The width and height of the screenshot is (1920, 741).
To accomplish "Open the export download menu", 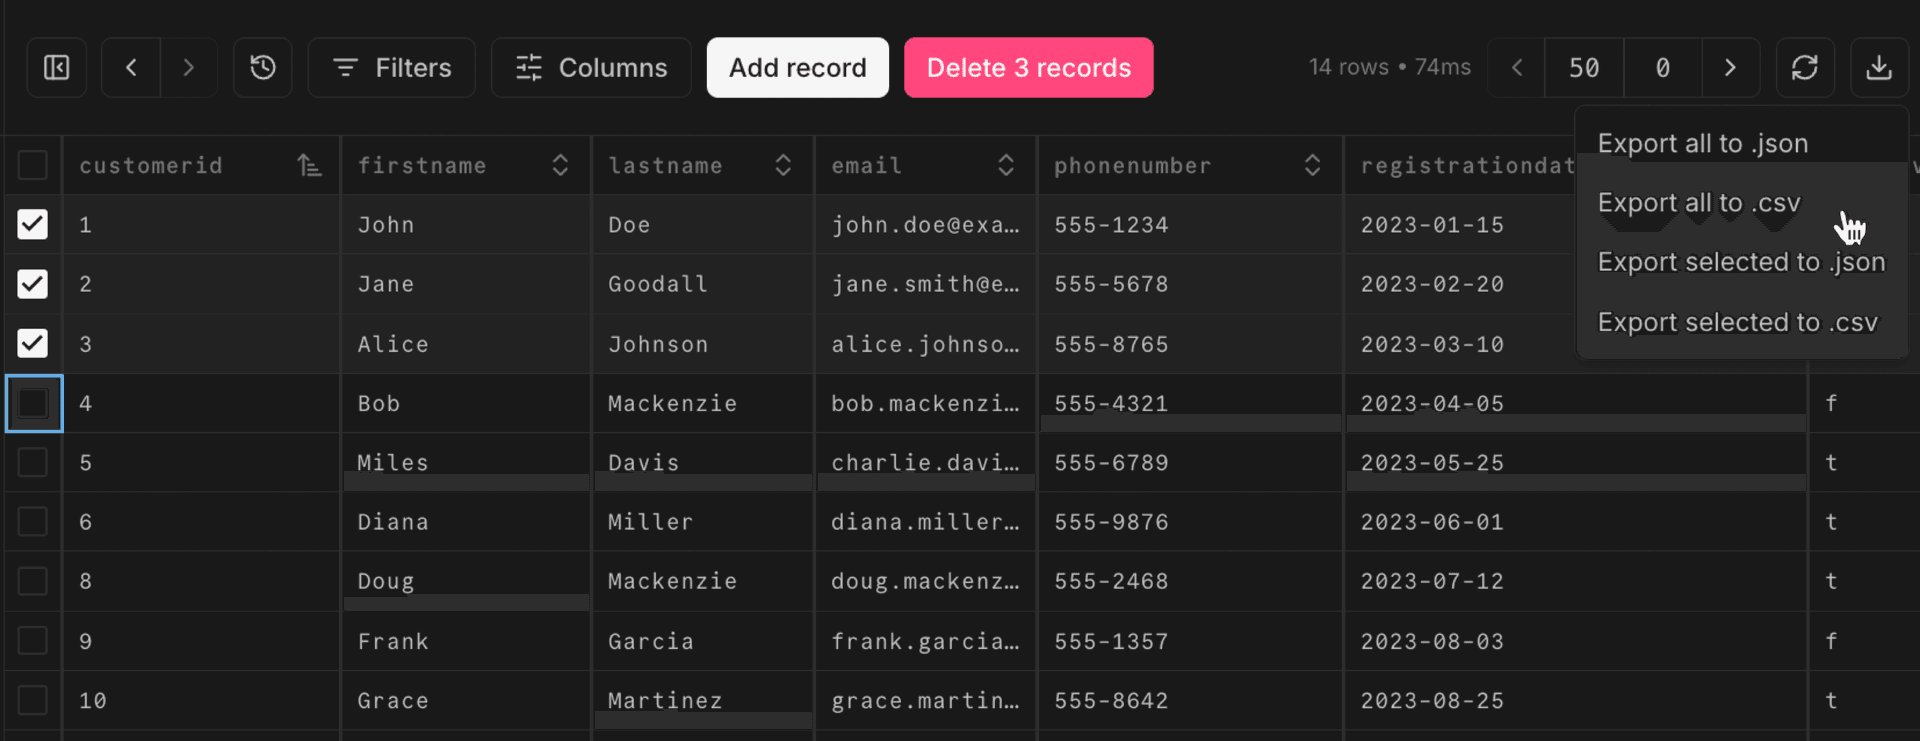I will click(x=1881, y=67).
